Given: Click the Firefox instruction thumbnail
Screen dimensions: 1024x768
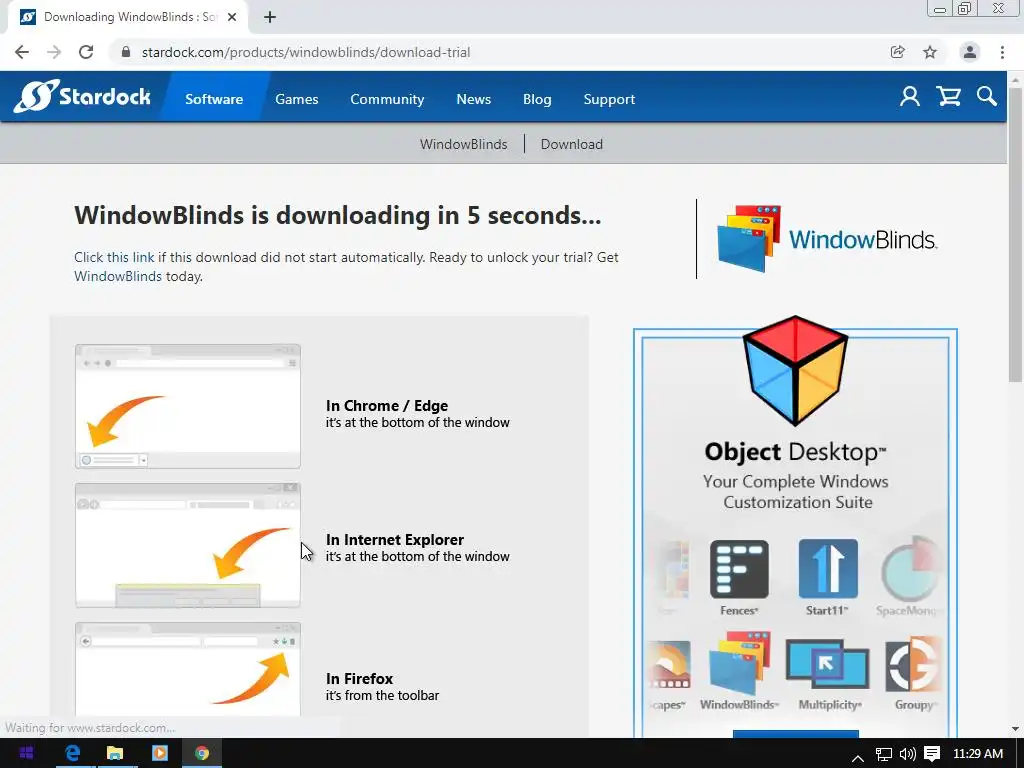Looking at the screenshot, I should (x=188, y=670).
